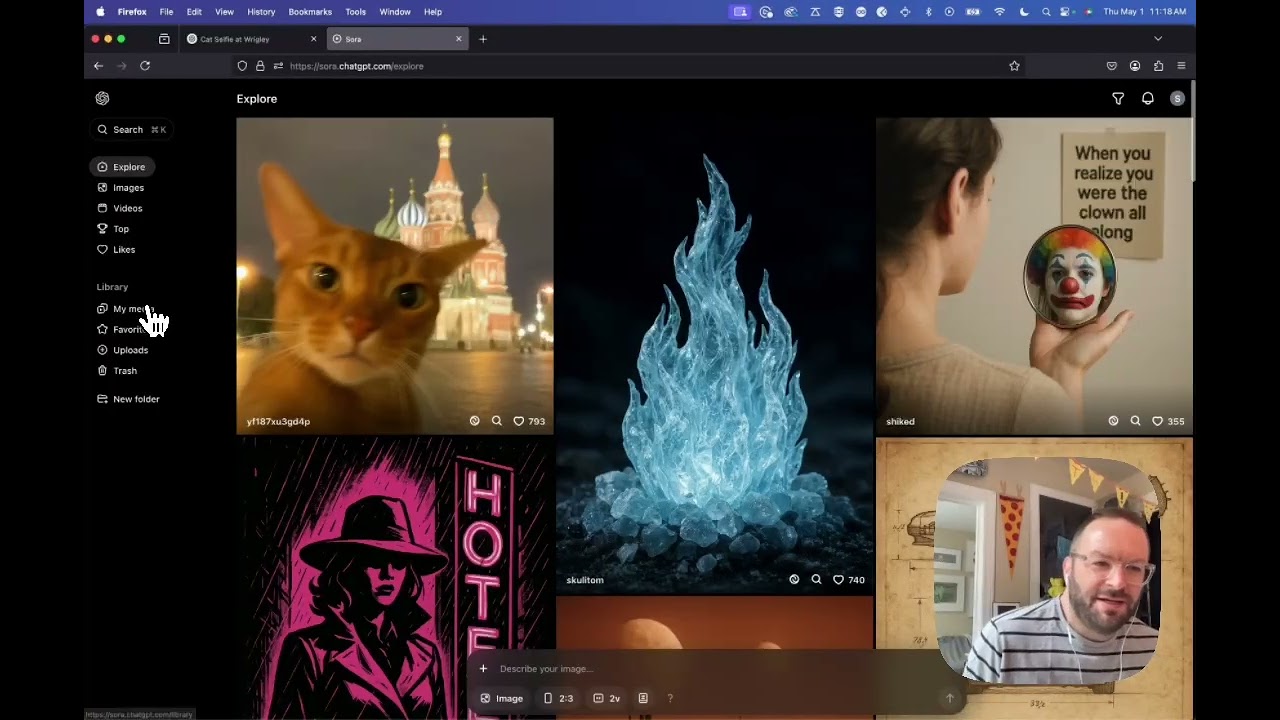Open the 2v variations dropdown

[607, 698]
